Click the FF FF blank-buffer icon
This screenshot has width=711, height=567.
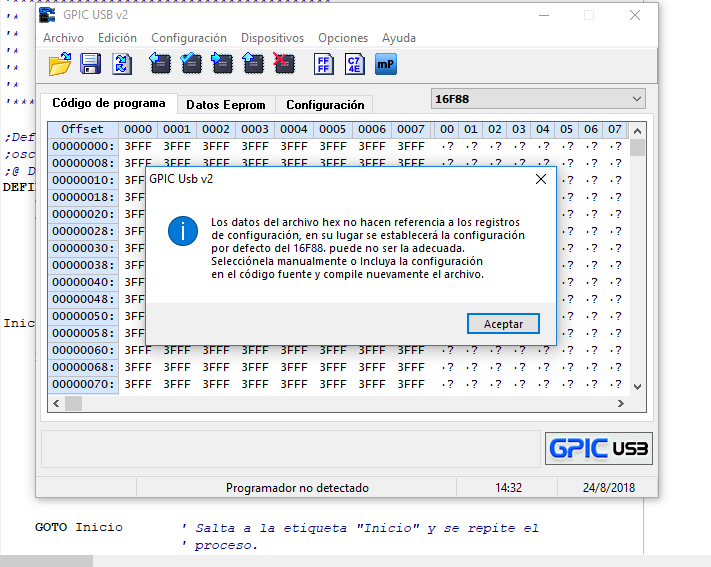coord(323,64)
